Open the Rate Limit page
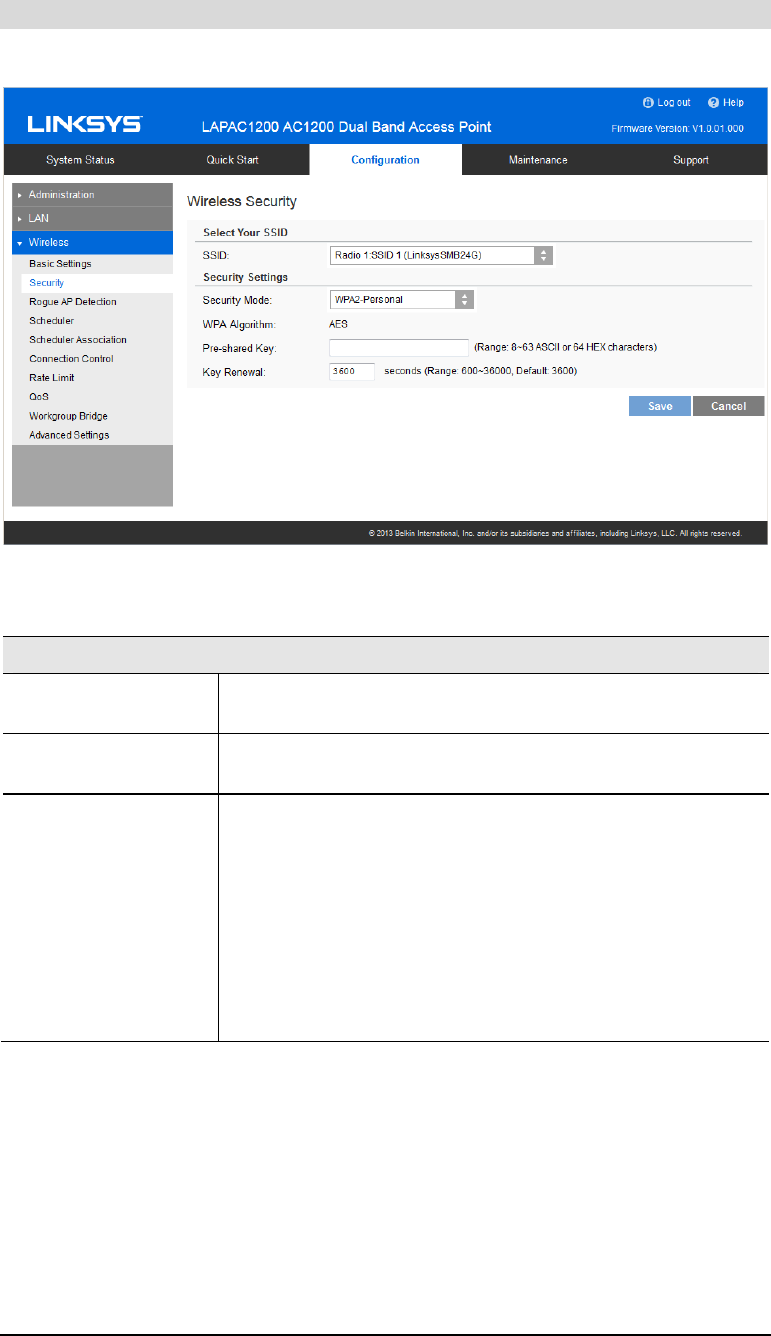 click(x=52, y=378)
